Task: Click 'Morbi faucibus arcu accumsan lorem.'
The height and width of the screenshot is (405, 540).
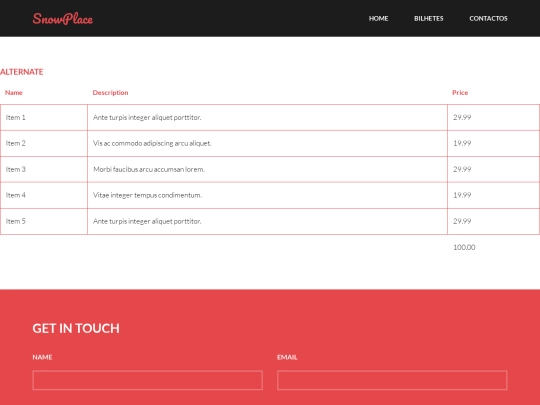Action: [149, 169]
